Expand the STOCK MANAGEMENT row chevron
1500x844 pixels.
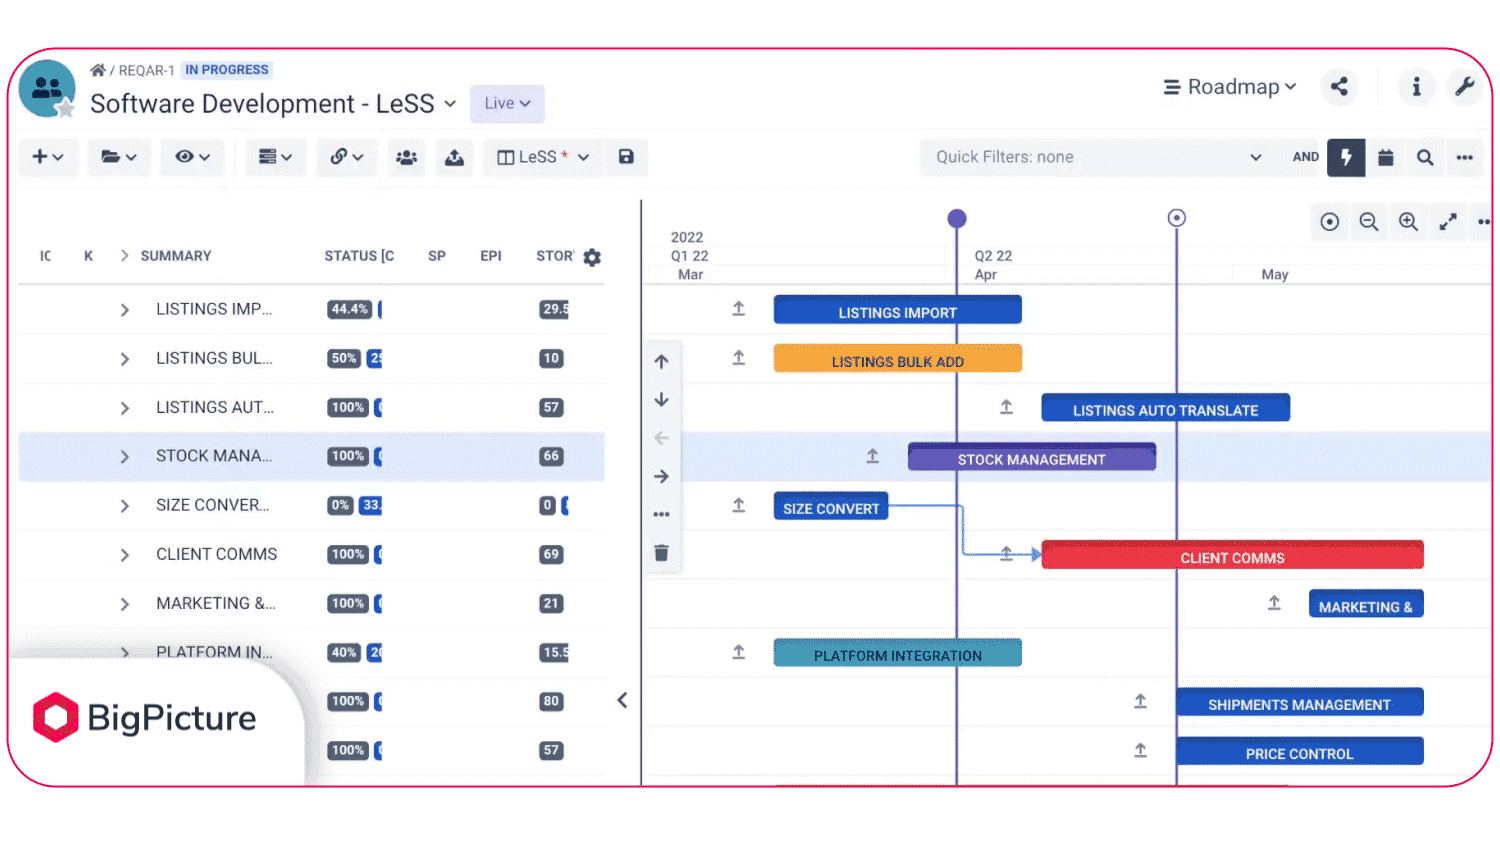(124, 456)
